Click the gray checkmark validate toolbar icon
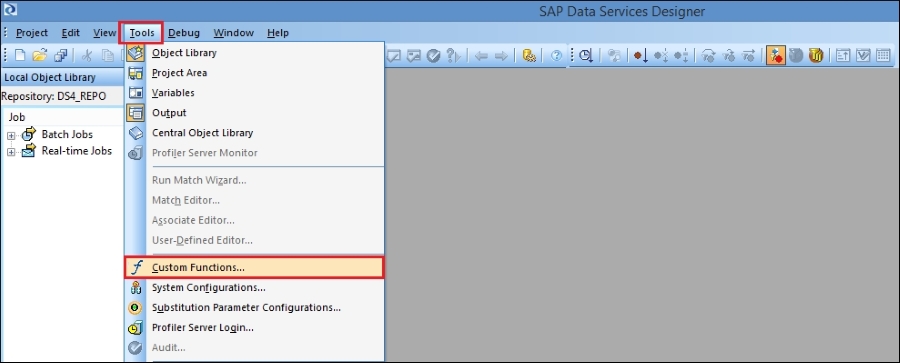This screenshot has width=900, height=363. [x=433, y=55]
